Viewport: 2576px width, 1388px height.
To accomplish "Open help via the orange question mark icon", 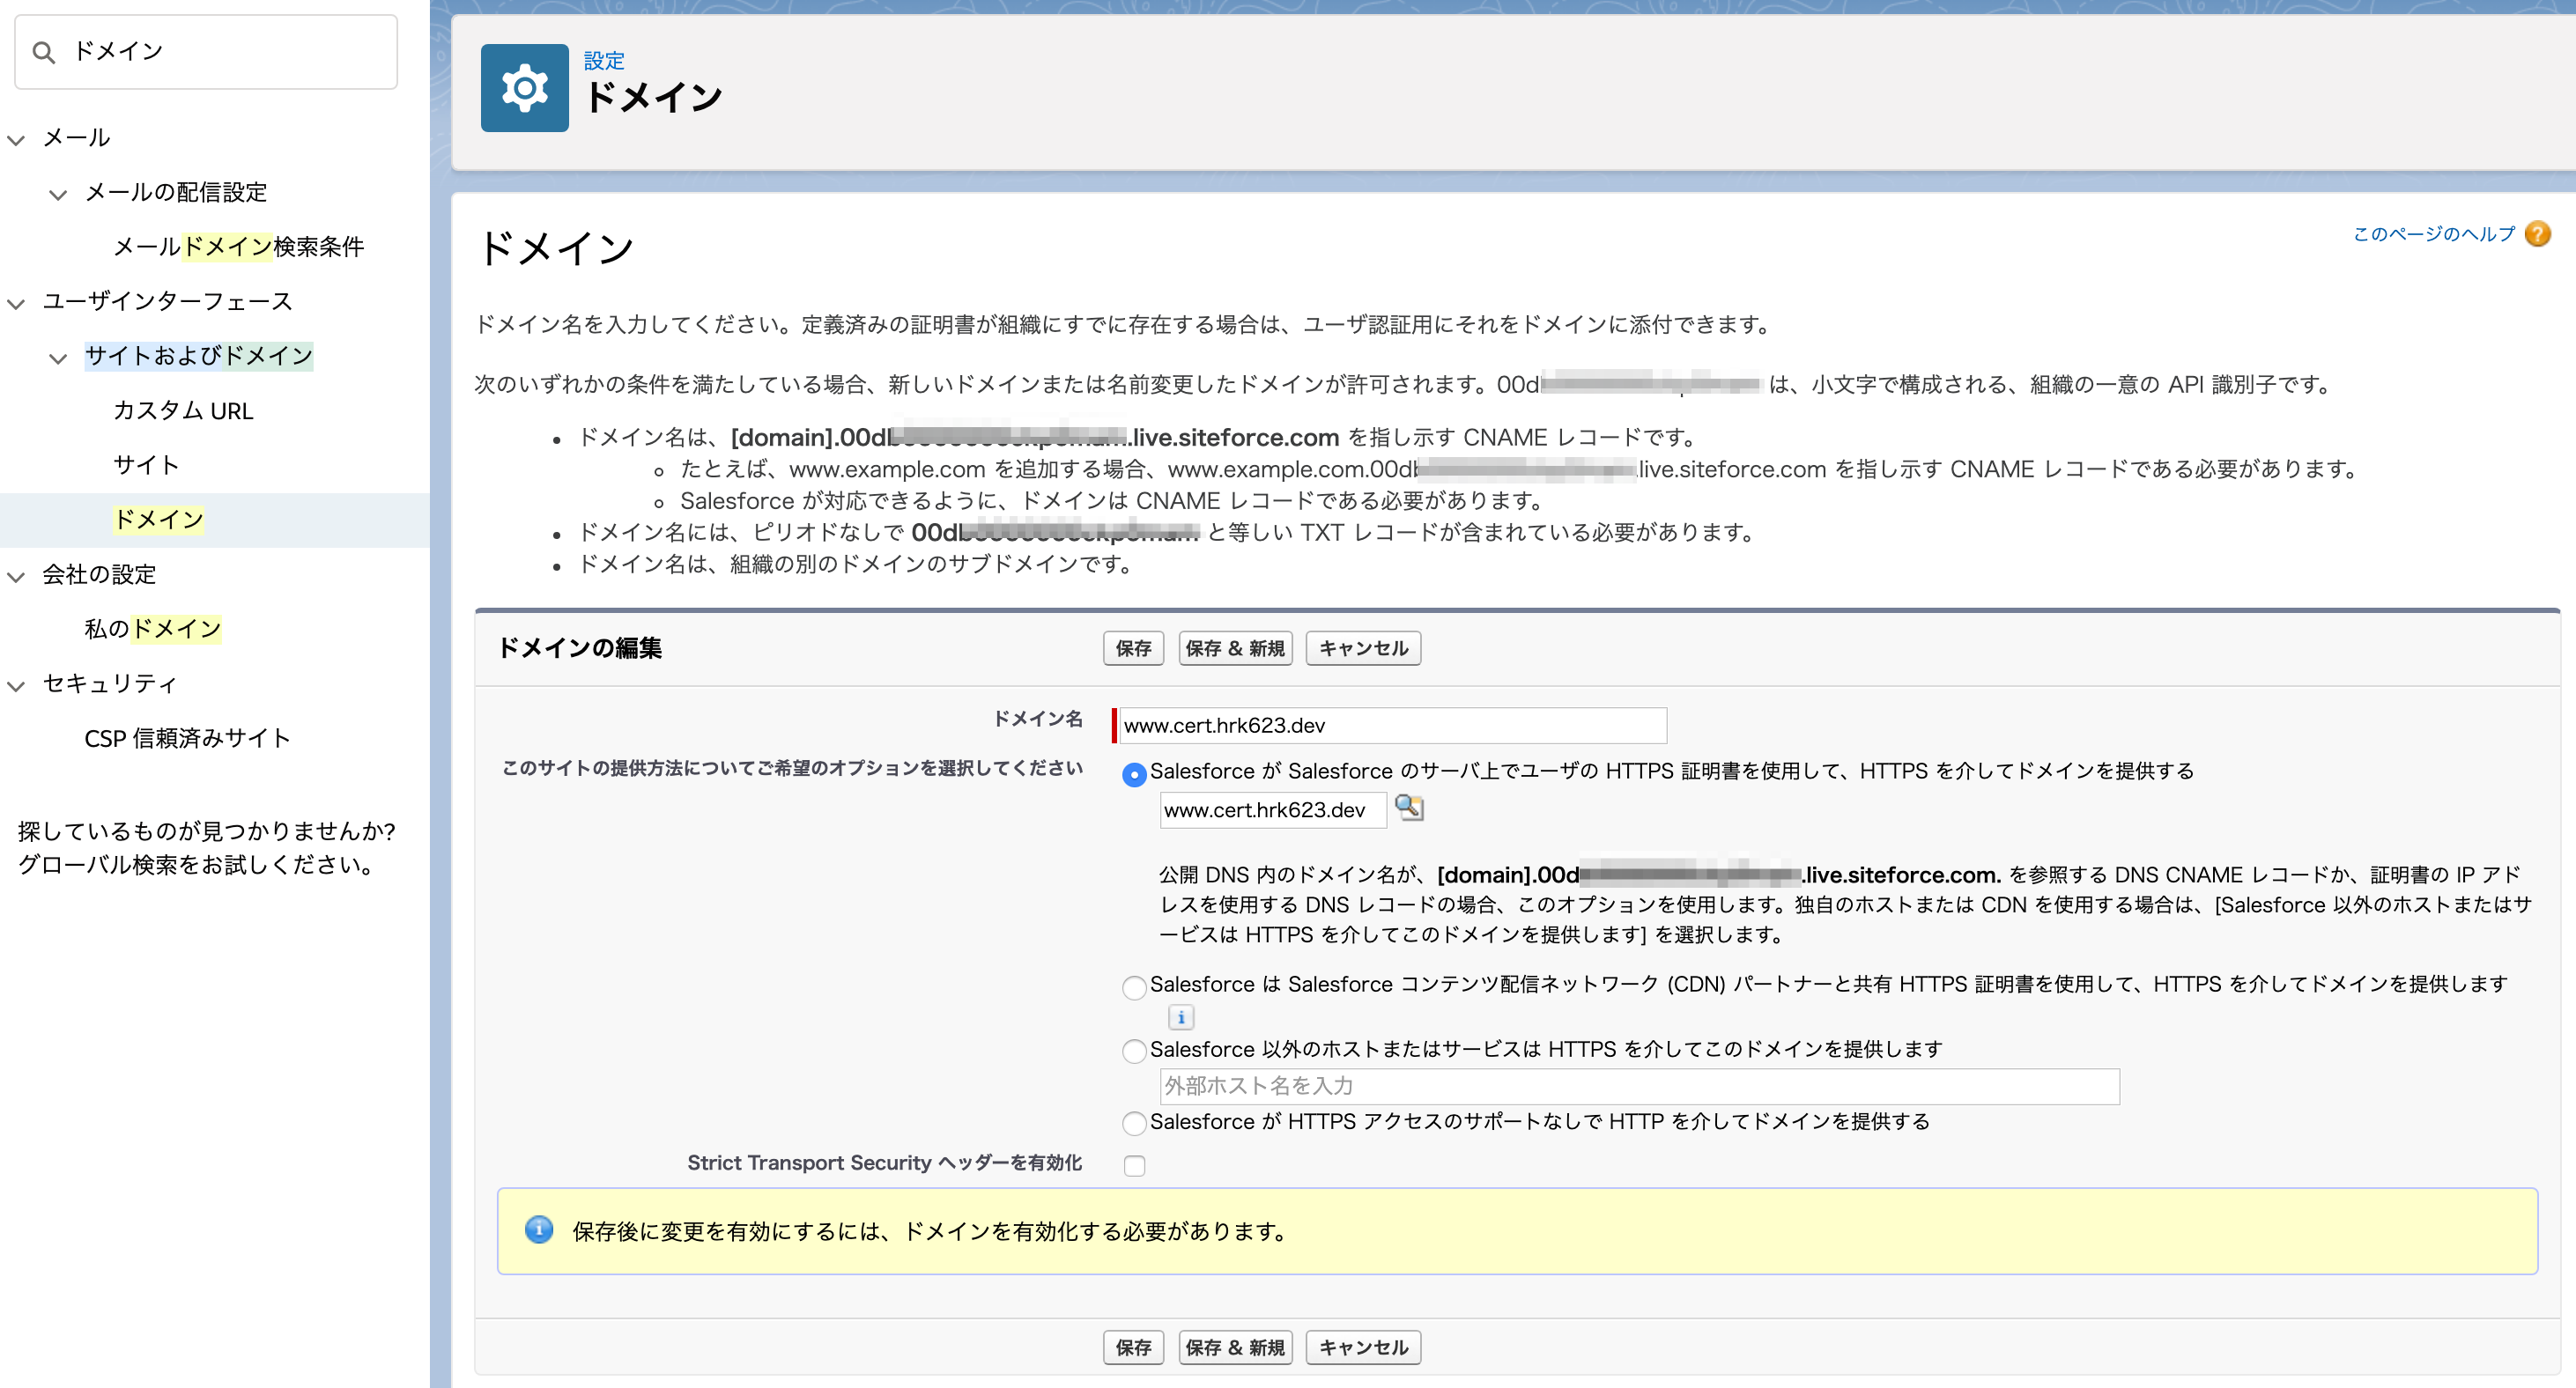I will pyautogui.click(x=2537, y=234).
